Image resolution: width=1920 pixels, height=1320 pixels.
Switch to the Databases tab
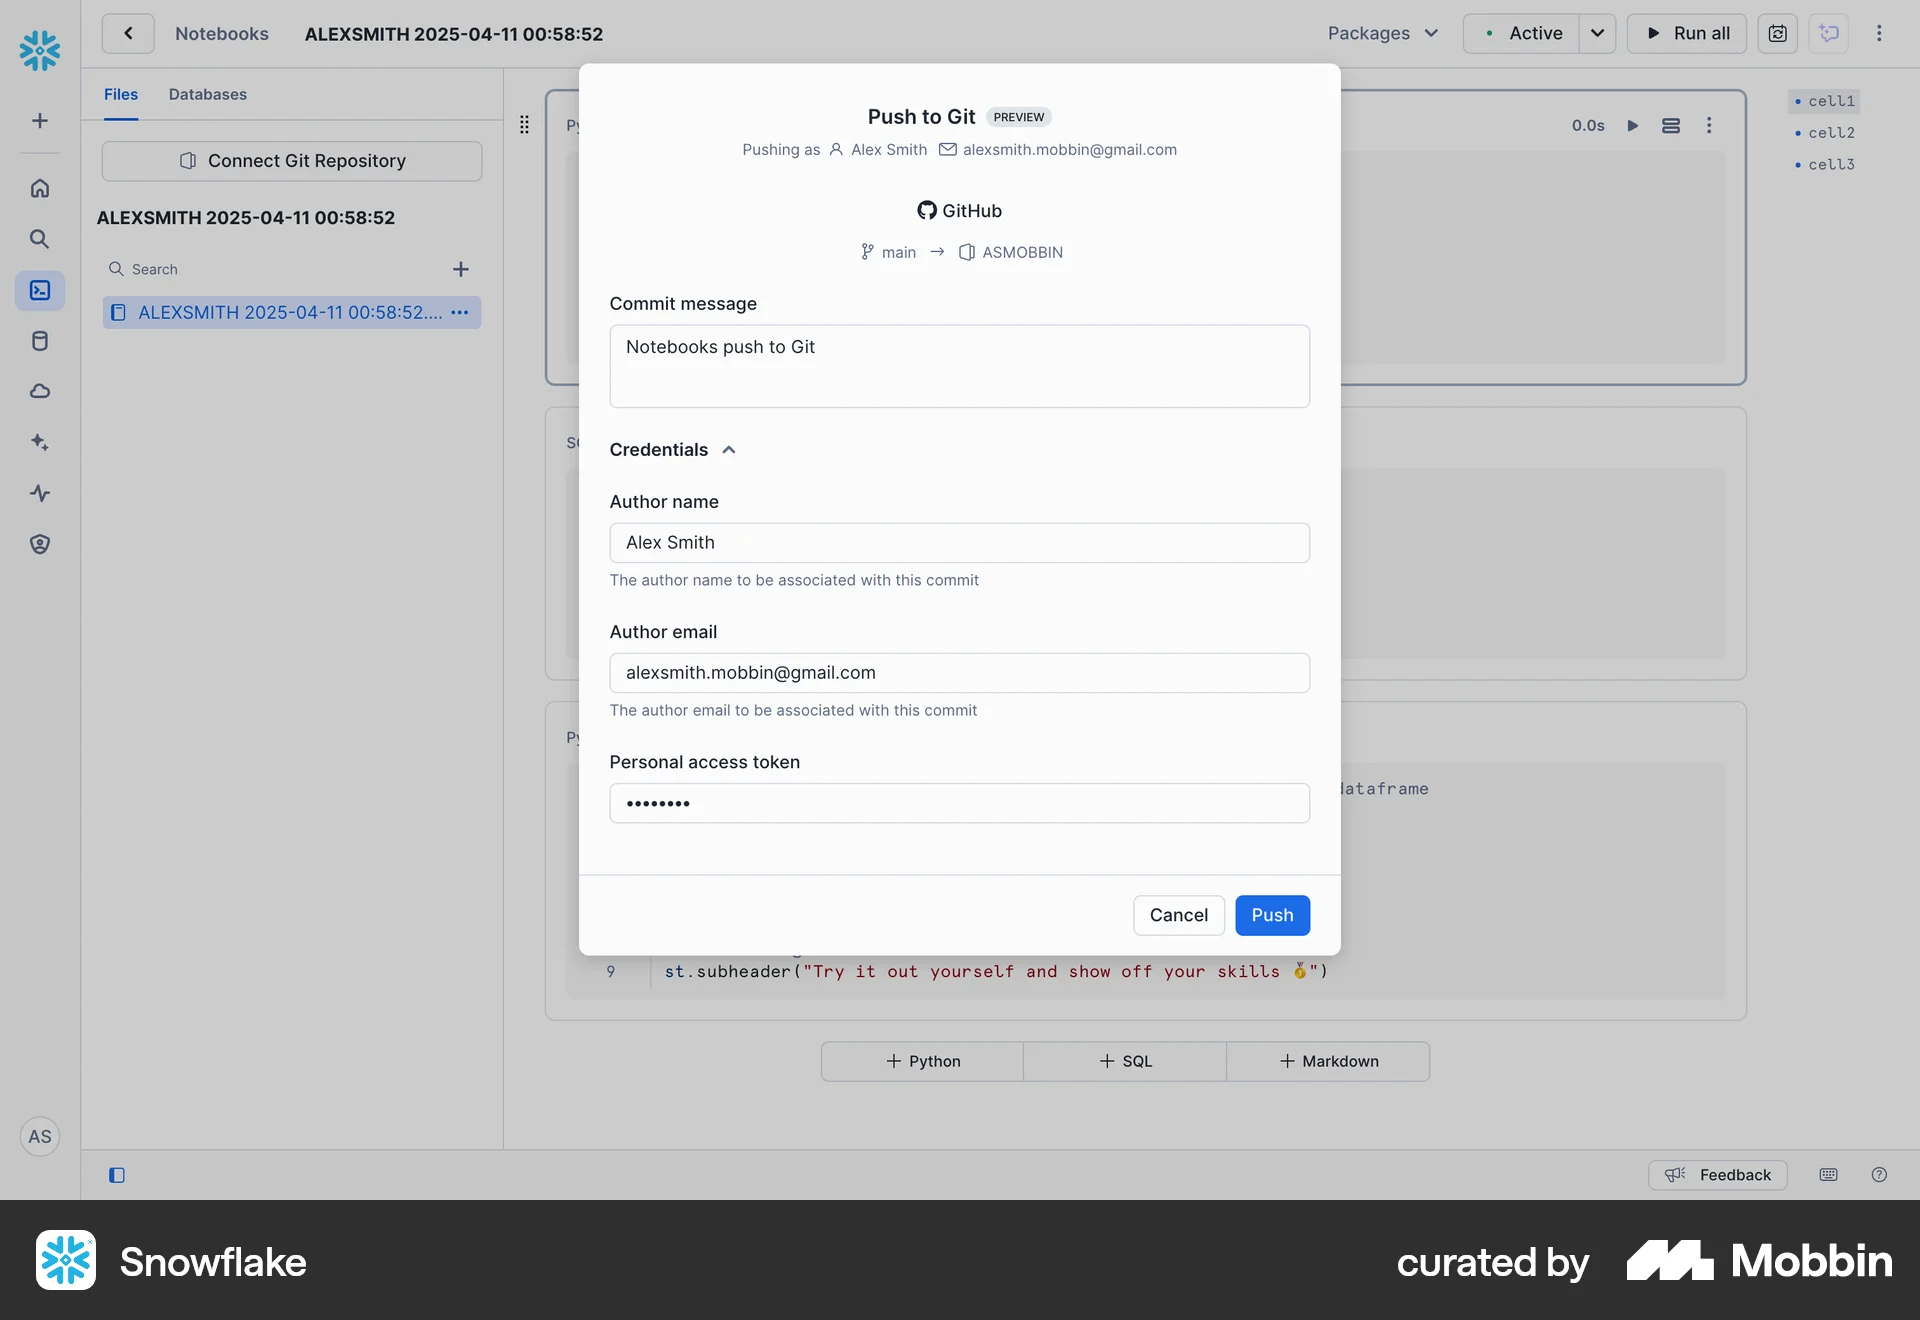[207, 94]
